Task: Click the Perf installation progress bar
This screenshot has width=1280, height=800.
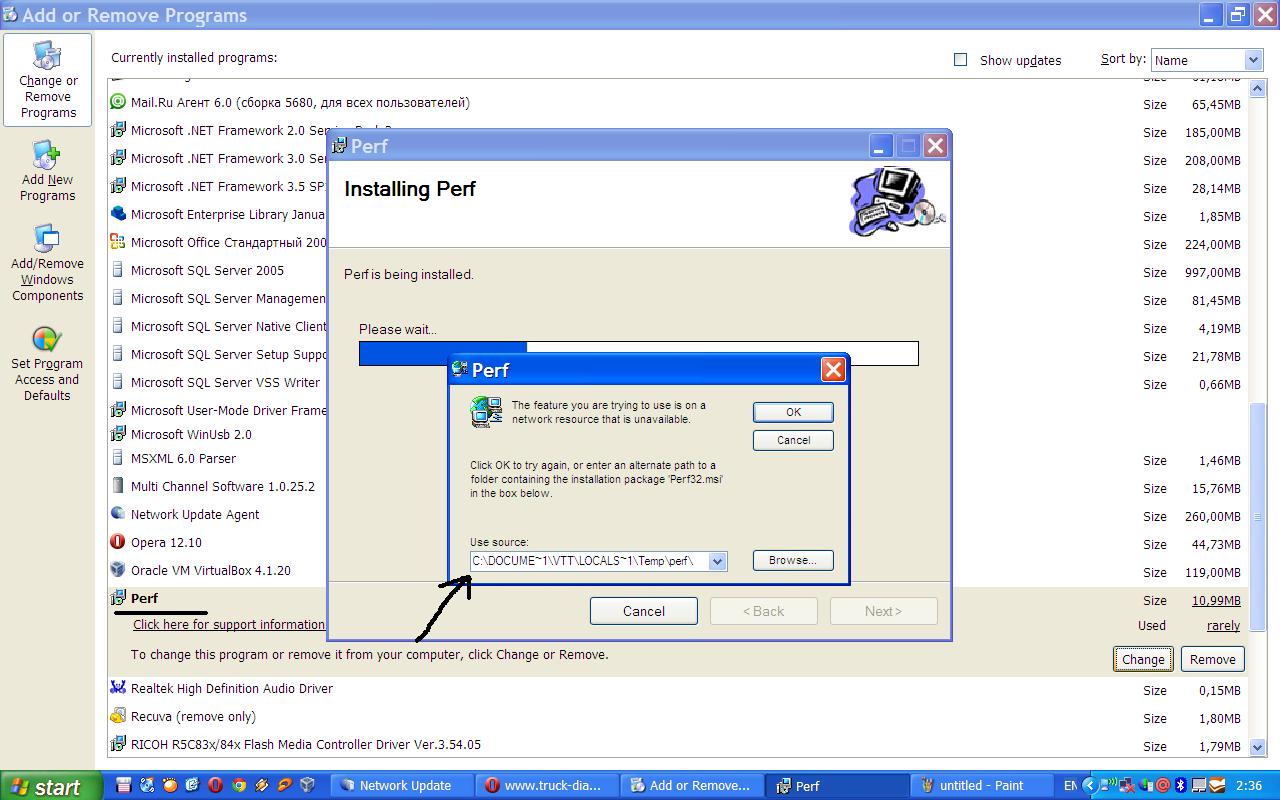Action: 638,353
